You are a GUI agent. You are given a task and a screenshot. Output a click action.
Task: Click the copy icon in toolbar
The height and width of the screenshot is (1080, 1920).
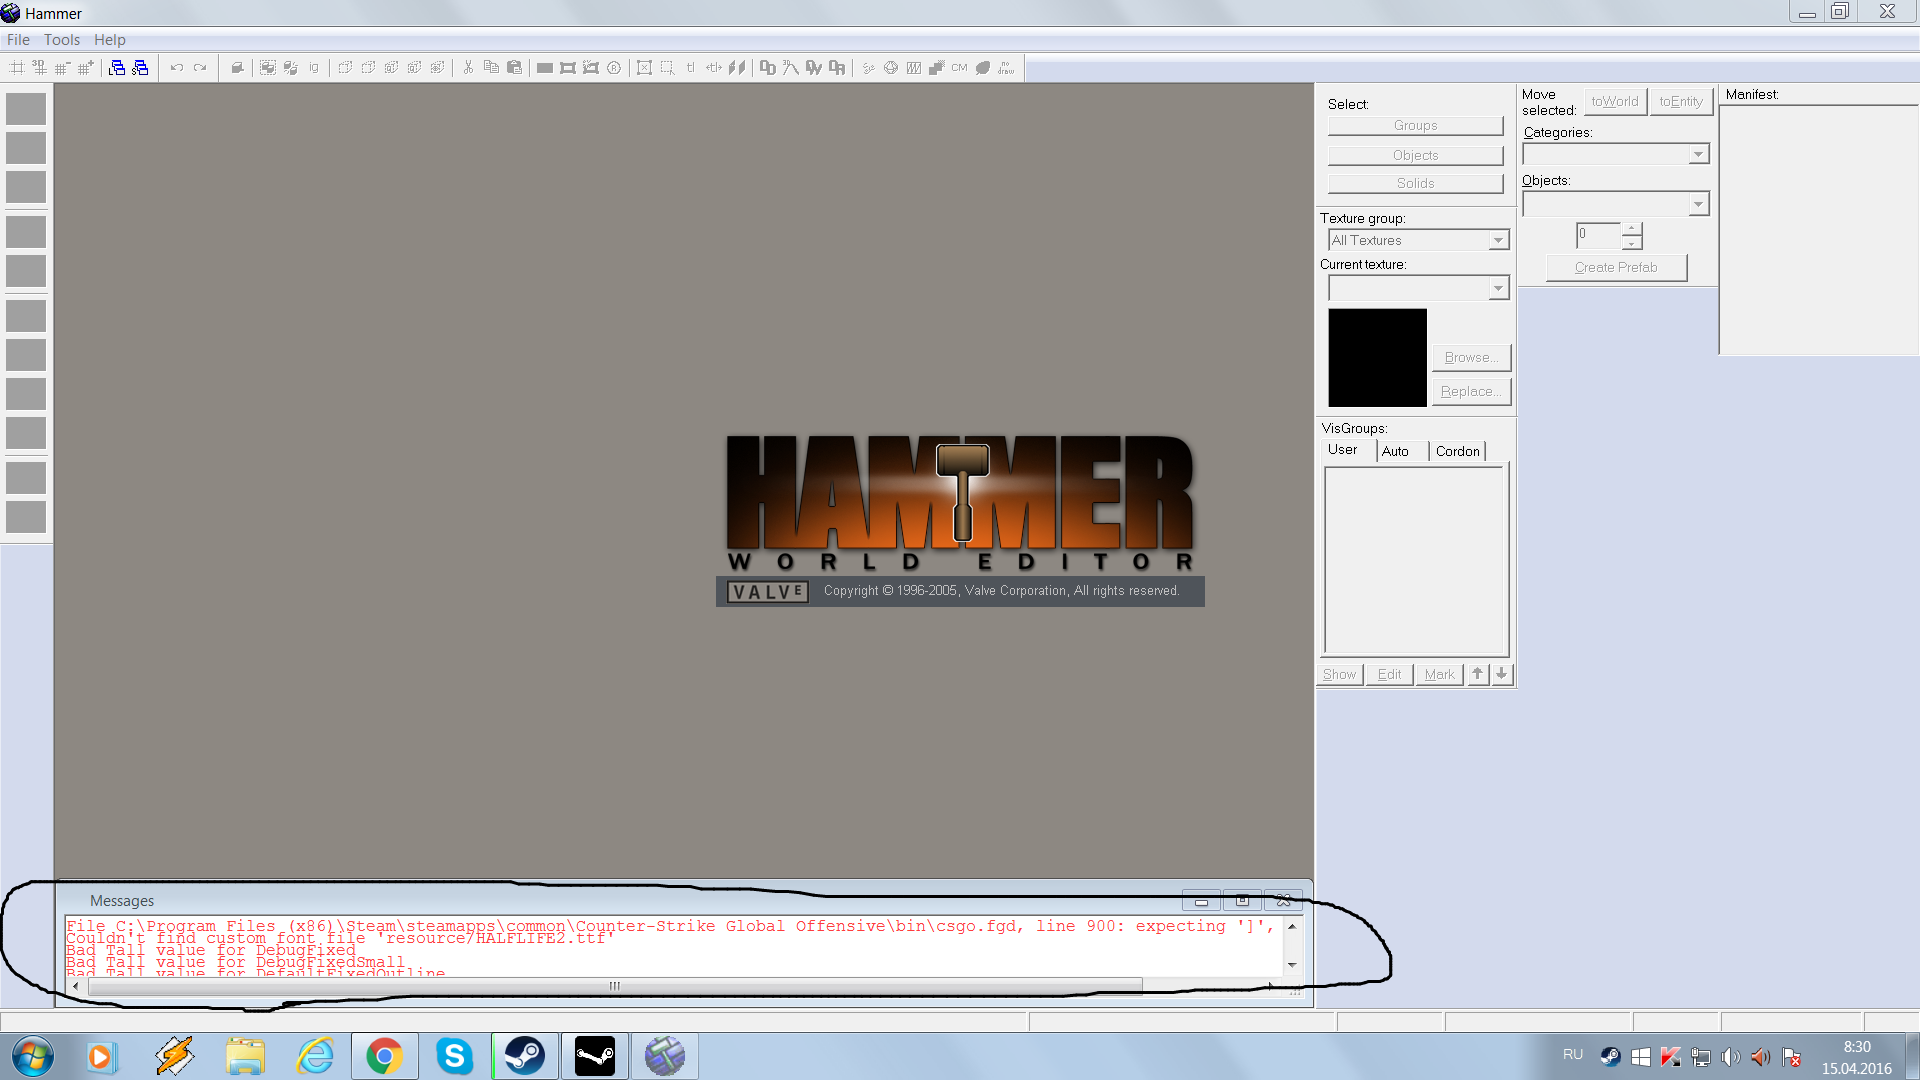[491, 68]
